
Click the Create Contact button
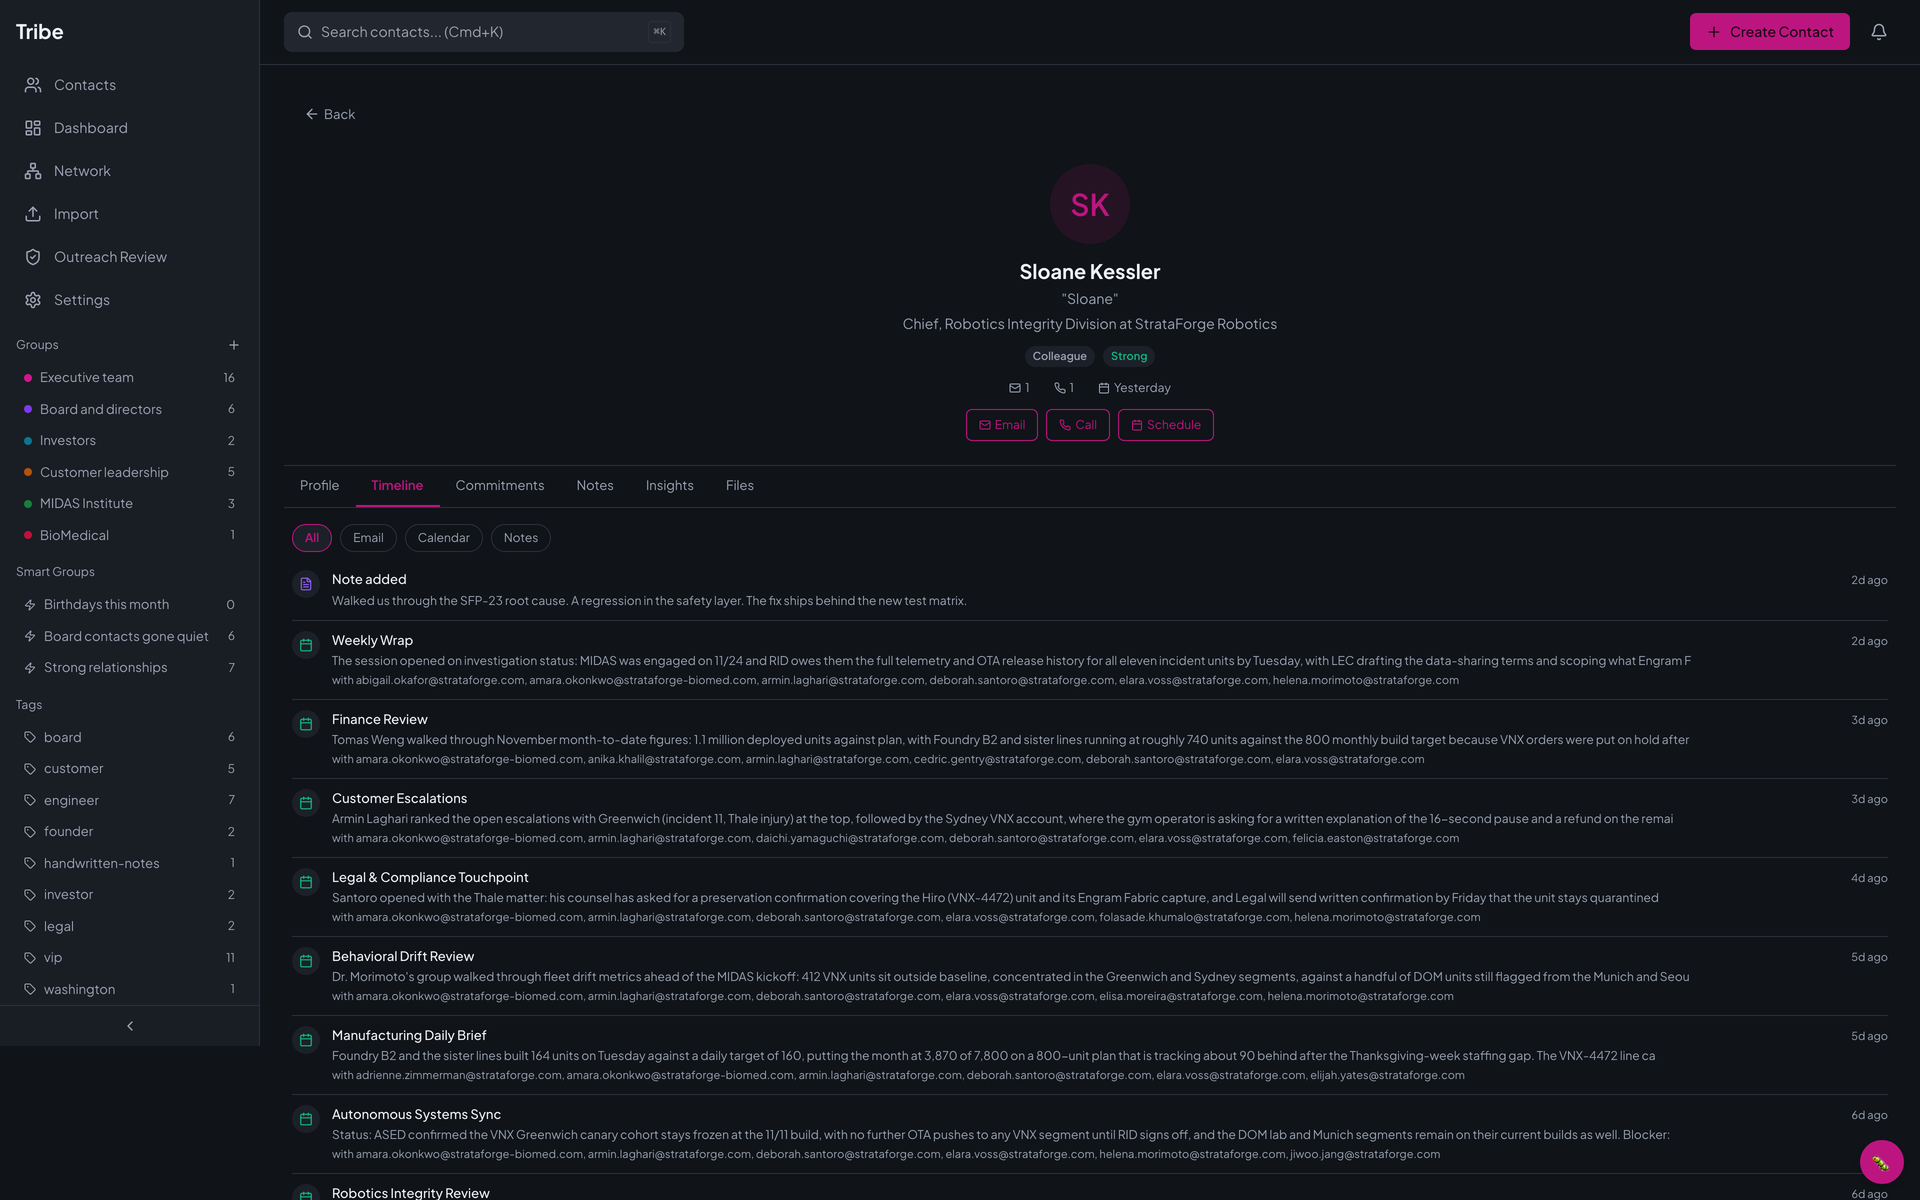(1770, 32)
